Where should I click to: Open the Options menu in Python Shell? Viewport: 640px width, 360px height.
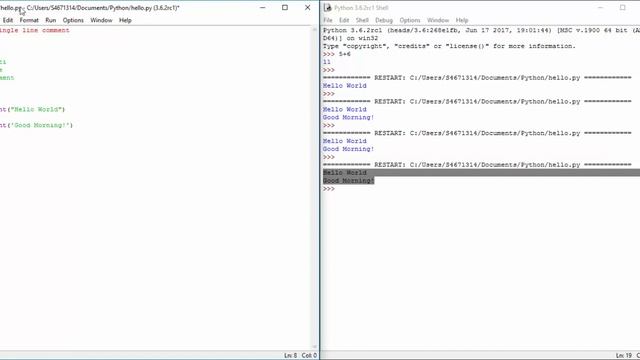point(410,20)
